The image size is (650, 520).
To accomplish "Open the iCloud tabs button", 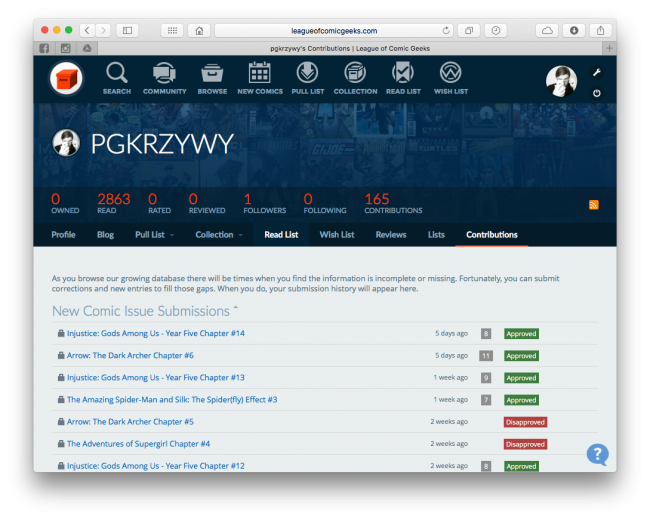I will tap(547, 31).
